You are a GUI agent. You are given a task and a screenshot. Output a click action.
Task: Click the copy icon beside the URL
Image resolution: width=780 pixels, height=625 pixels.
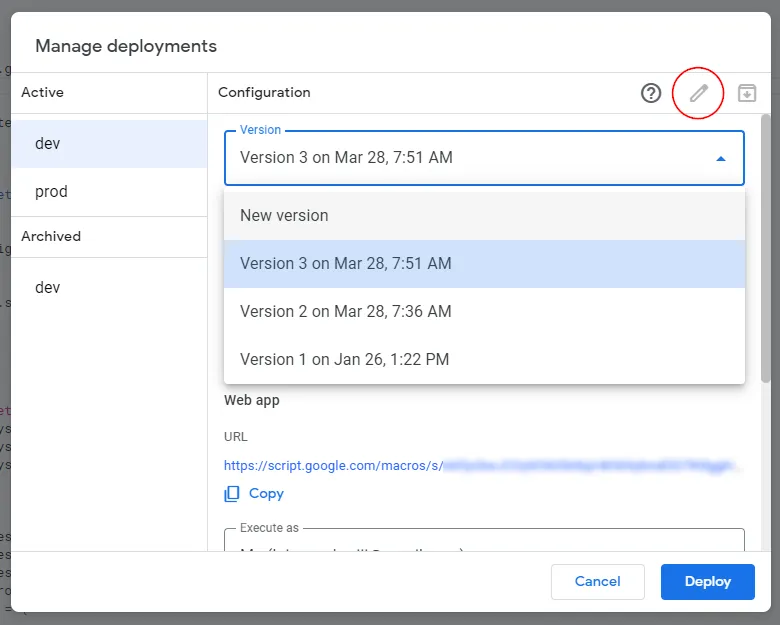tap(232, 493)
